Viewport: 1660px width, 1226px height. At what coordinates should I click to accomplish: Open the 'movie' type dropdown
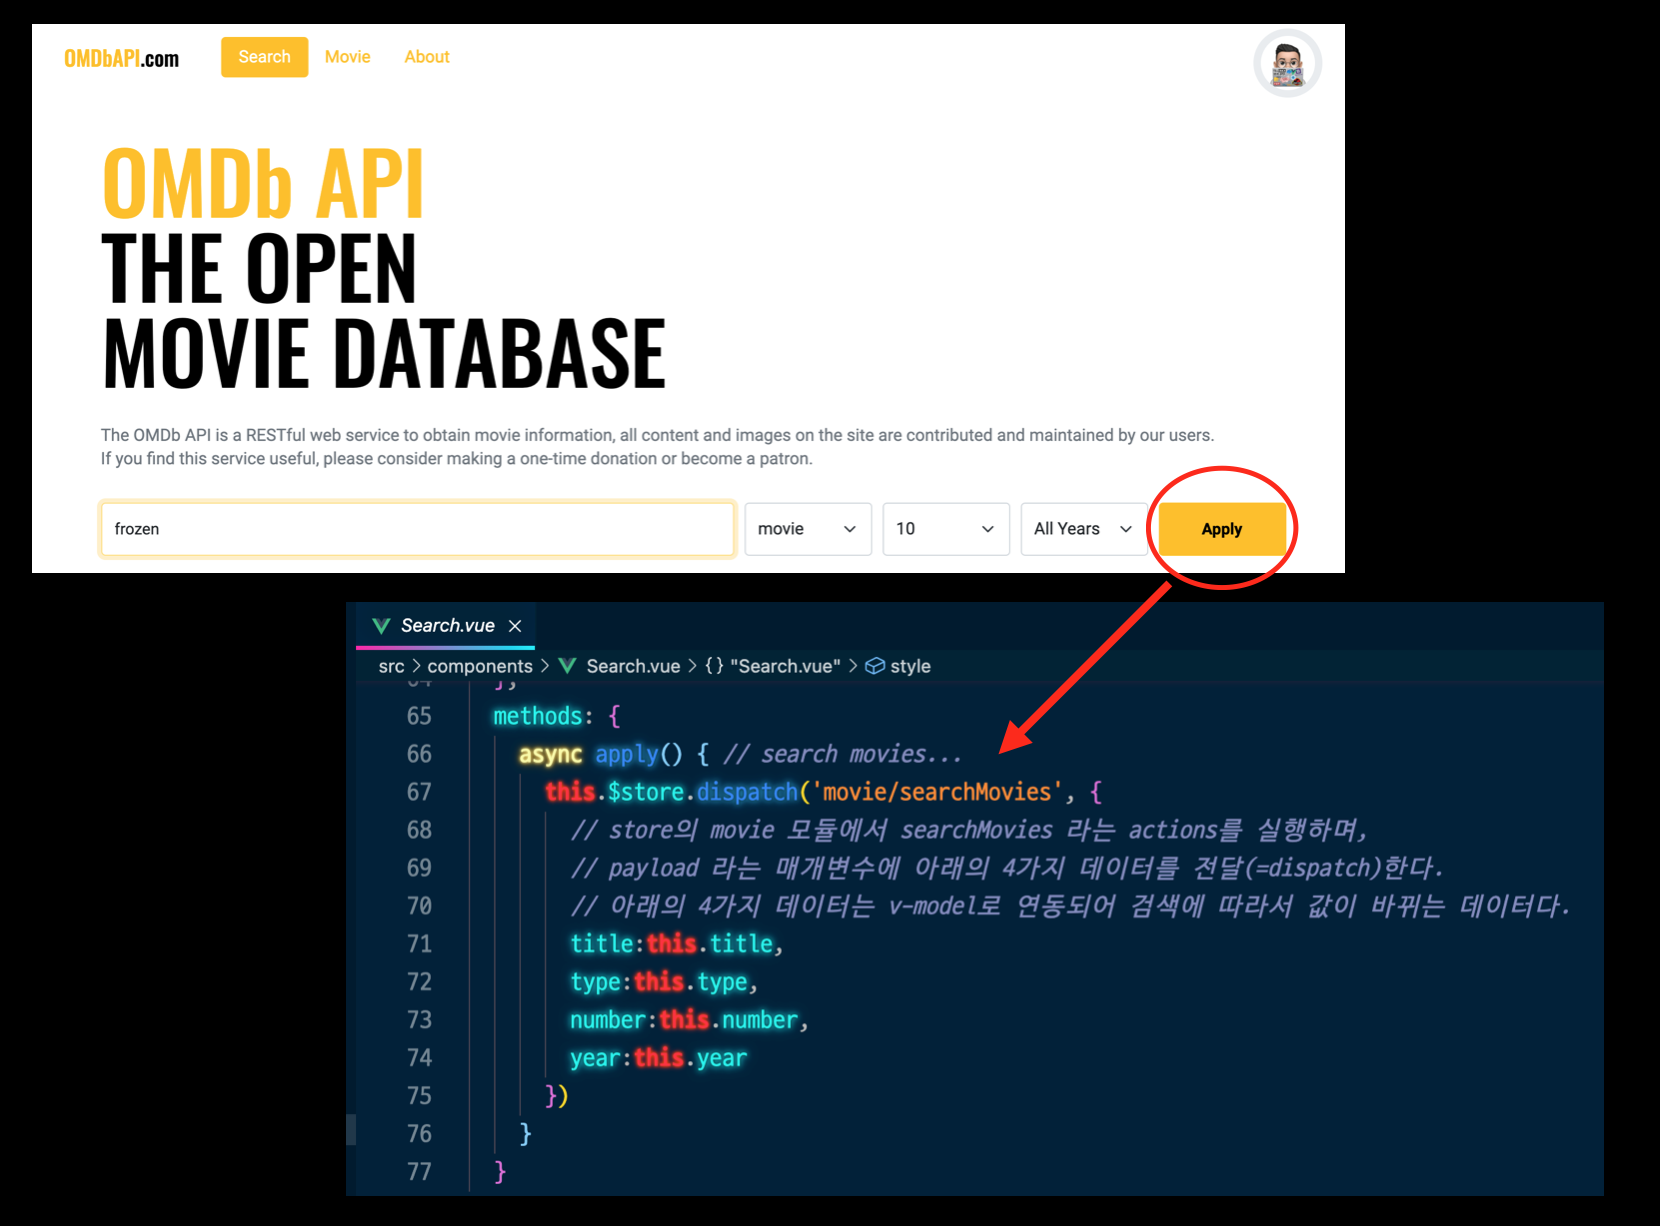pos(808,529)
